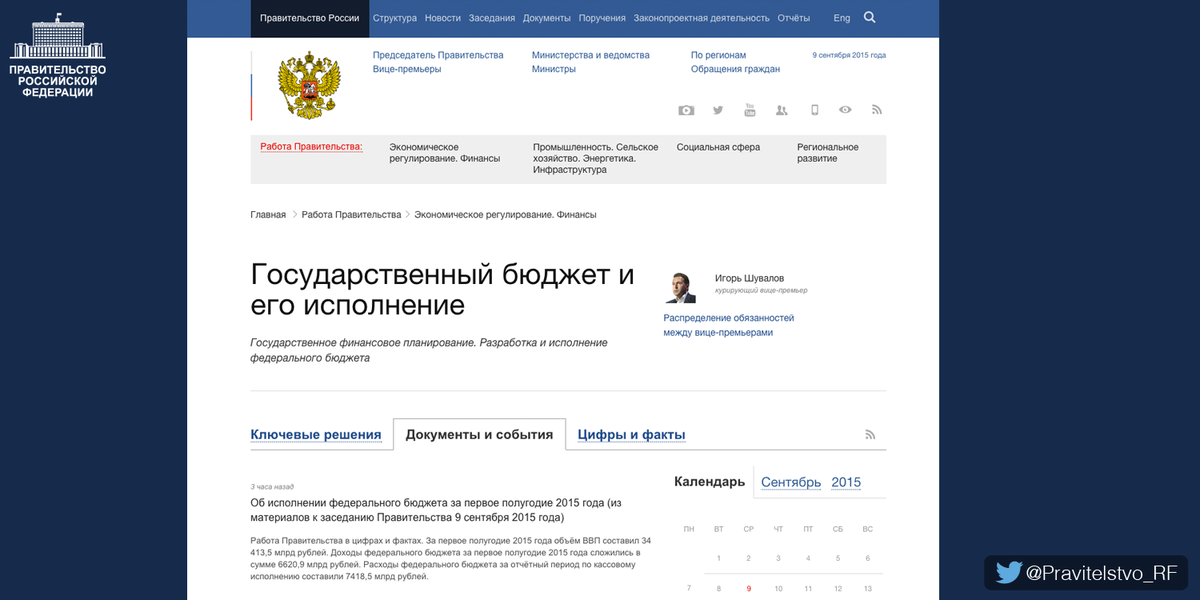Screen dimensions: 1200x600
Task: Open Региональное развитие section
Action: 828,152
